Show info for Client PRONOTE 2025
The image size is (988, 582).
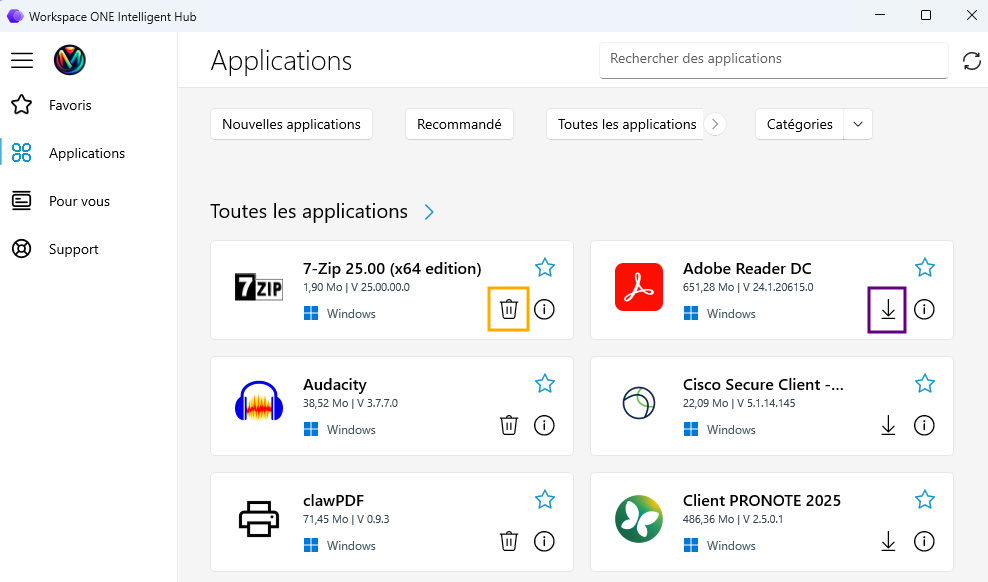(924, 541)
